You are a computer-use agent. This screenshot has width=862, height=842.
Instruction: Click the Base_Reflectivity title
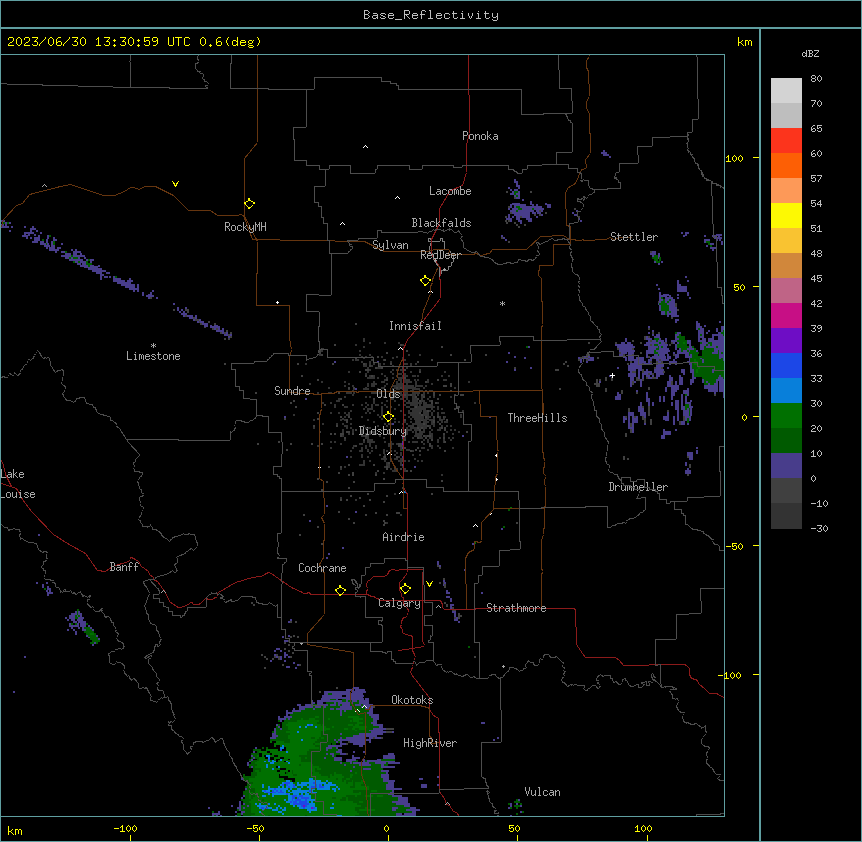point(430,15)
